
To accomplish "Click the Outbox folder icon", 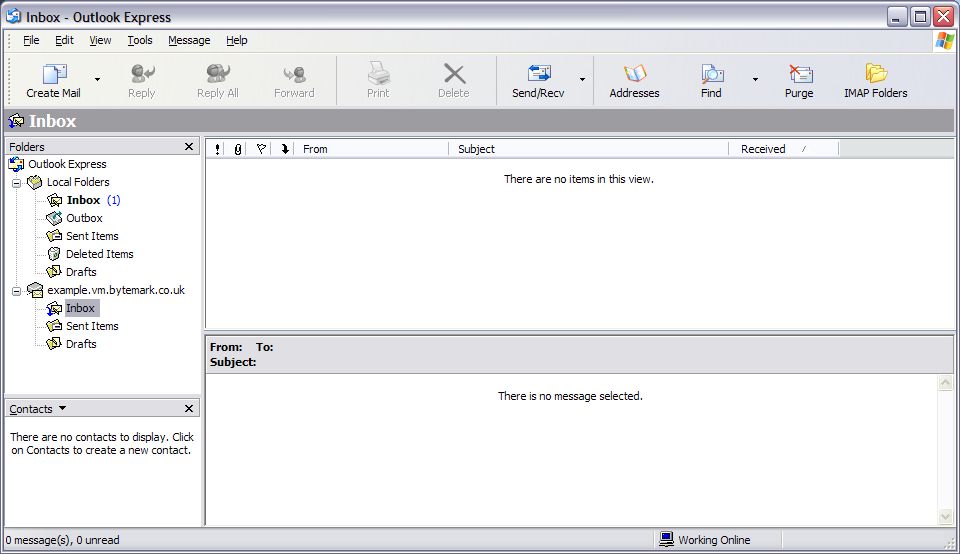I will tap(54, 218).
